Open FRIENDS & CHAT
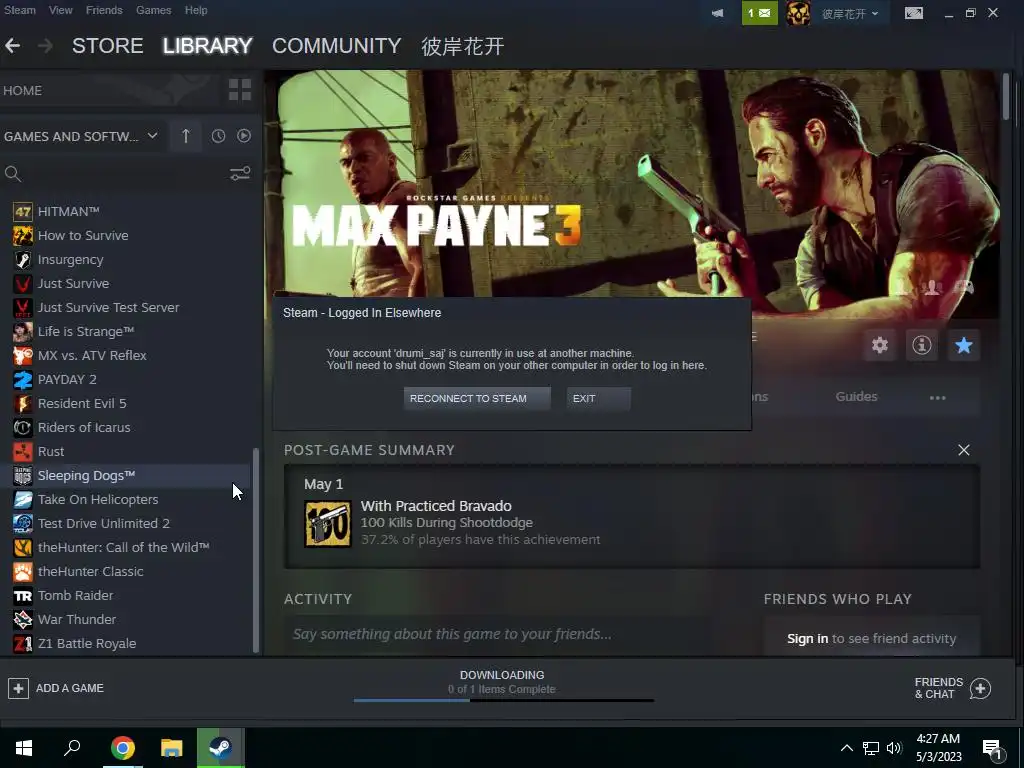Screen dimensions: 1024x768 pyautogui.click(x=953, y=688)
